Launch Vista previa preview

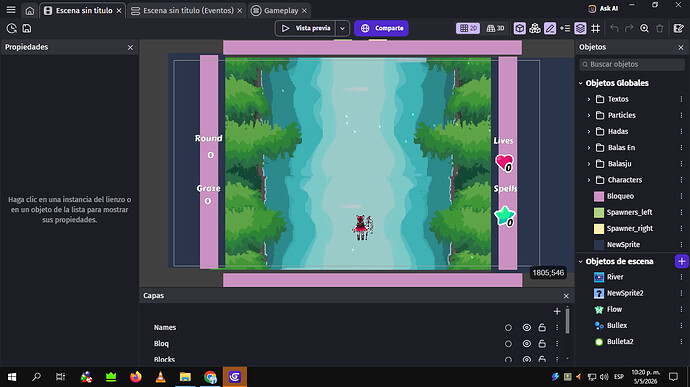pyautogui.click(x=305, y=28)
